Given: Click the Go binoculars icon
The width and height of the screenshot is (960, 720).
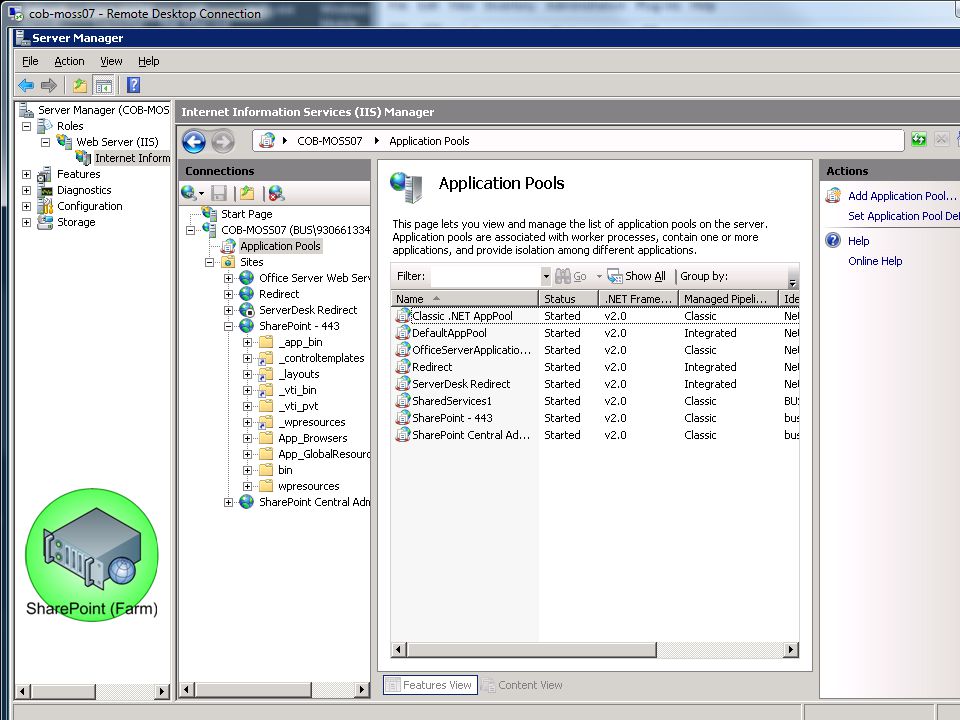Looking at the screenshot, I should click(563, 276).
